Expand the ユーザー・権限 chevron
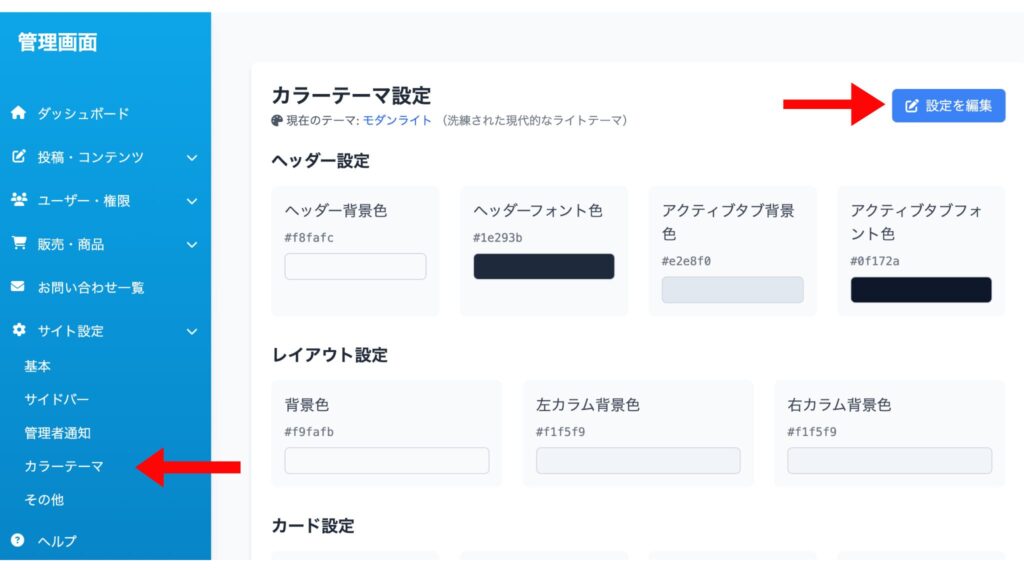Screen dimensions: 1024x572 (x=192, y=201)
